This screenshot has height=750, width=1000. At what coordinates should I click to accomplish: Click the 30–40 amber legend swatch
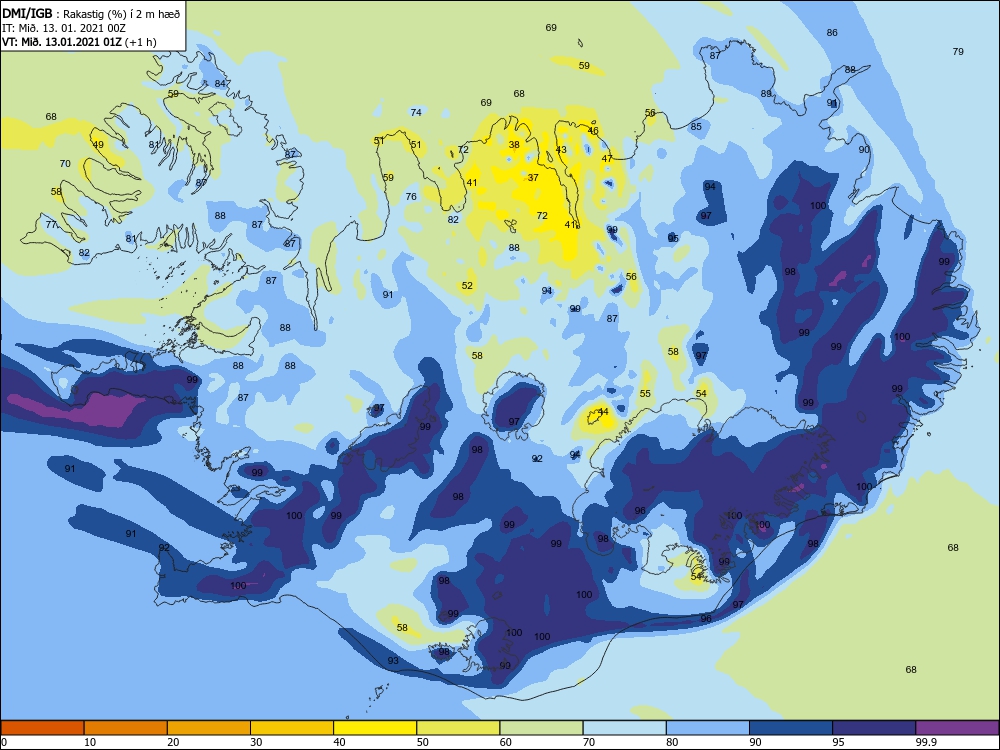point(292,728)
